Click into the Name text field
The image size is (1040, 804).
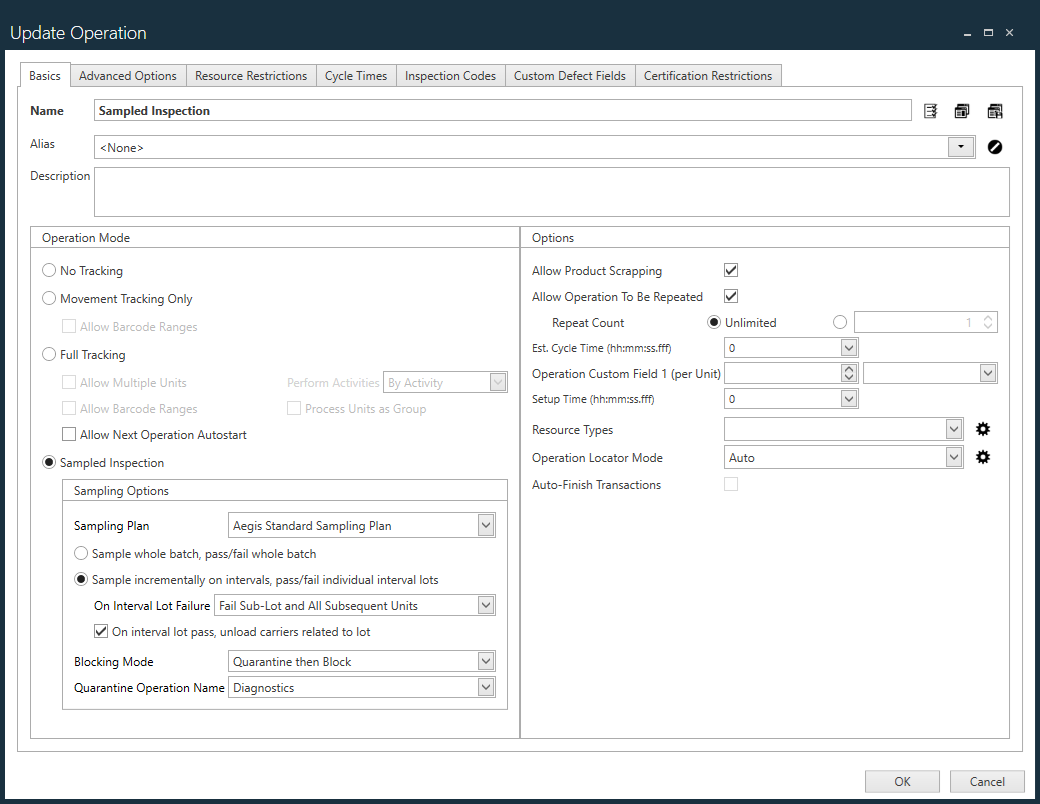click(x=502, y=111)
